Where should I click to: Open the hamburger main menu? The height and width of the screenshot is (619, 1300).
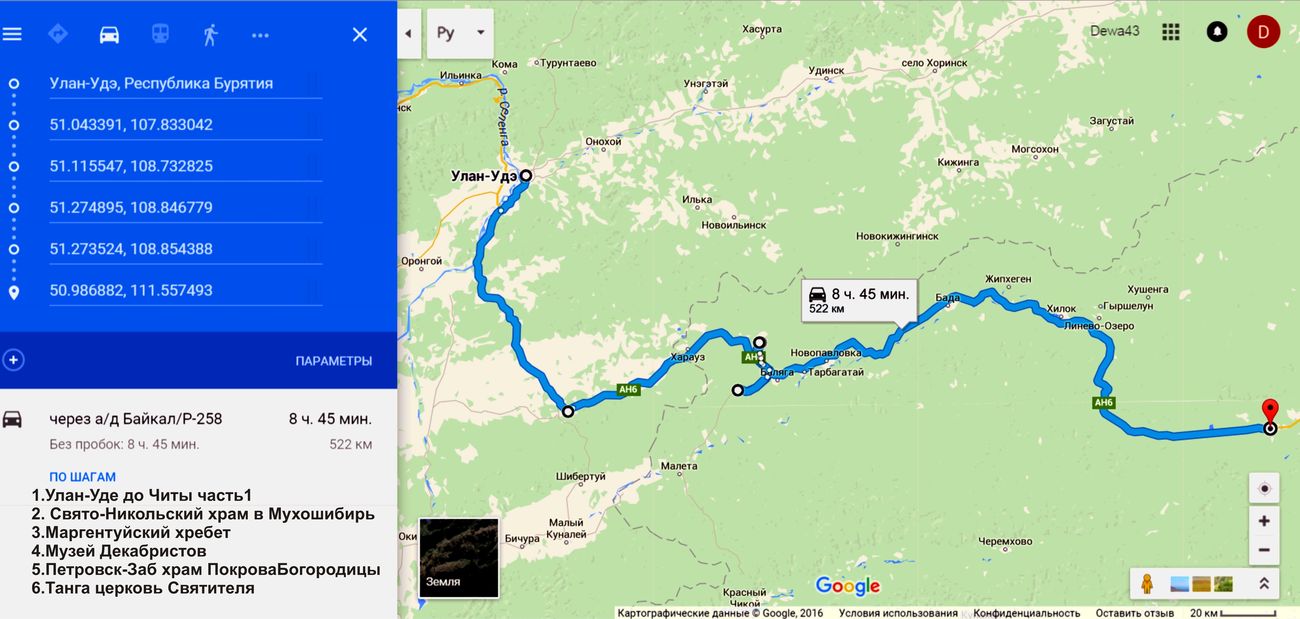[x=12, y=34]
